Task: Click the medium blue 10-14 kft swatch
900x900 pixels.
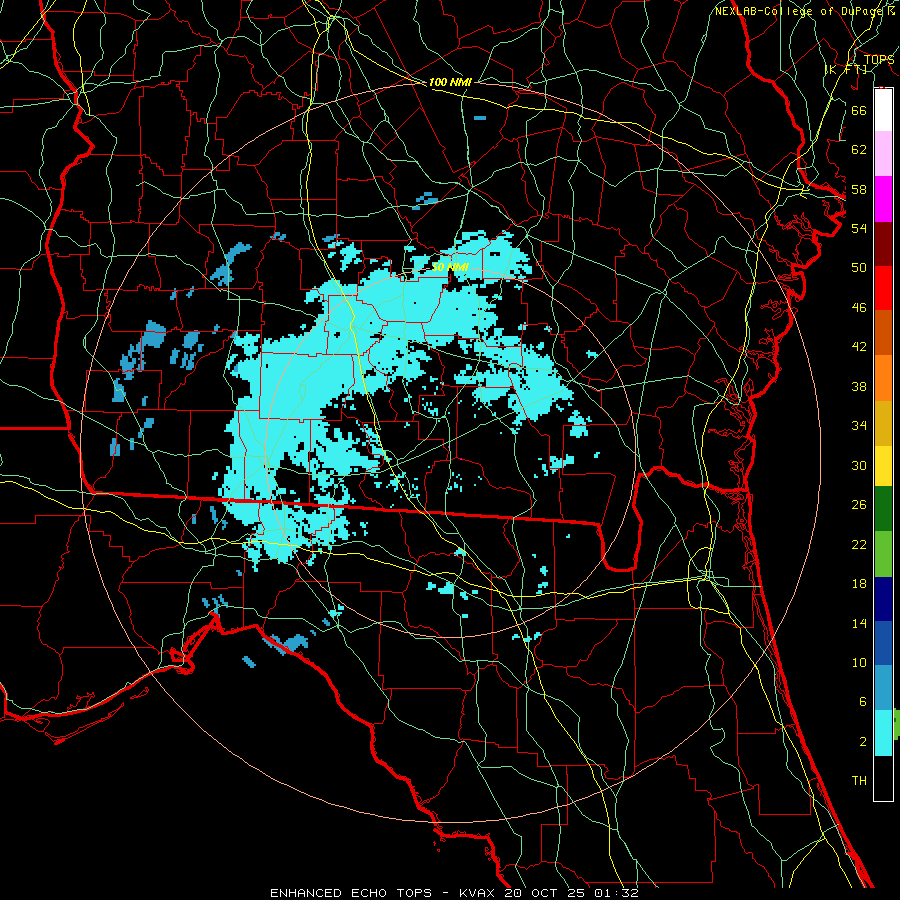Action: pyautogui.click(x=883, y=643)
